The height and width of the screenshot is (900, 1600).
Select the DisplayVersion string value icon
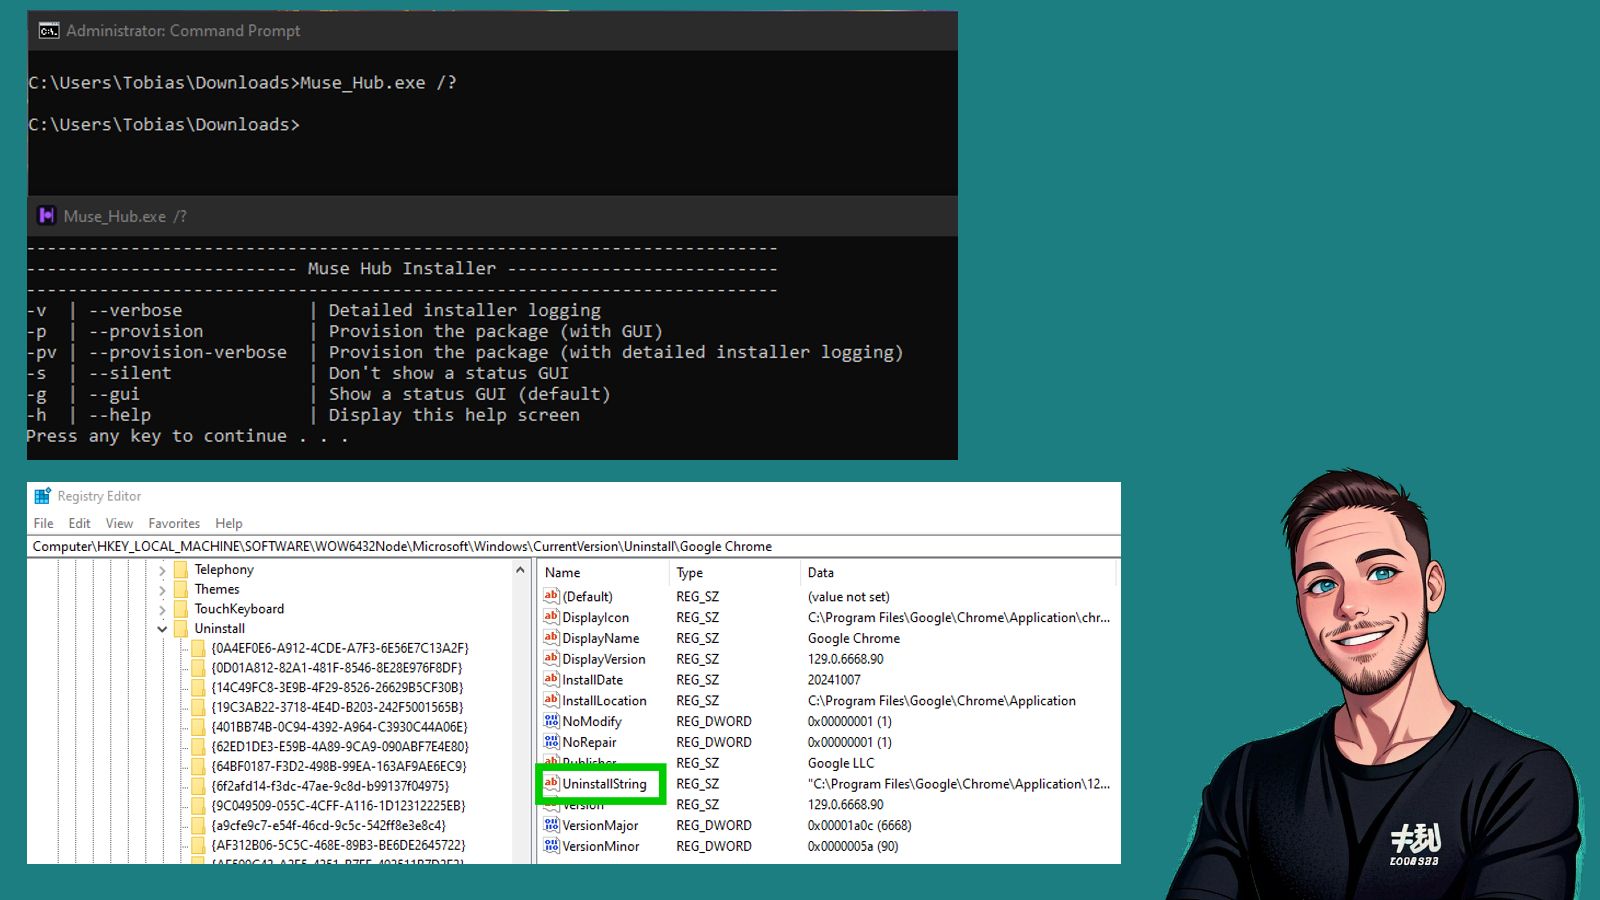point(551,659)
